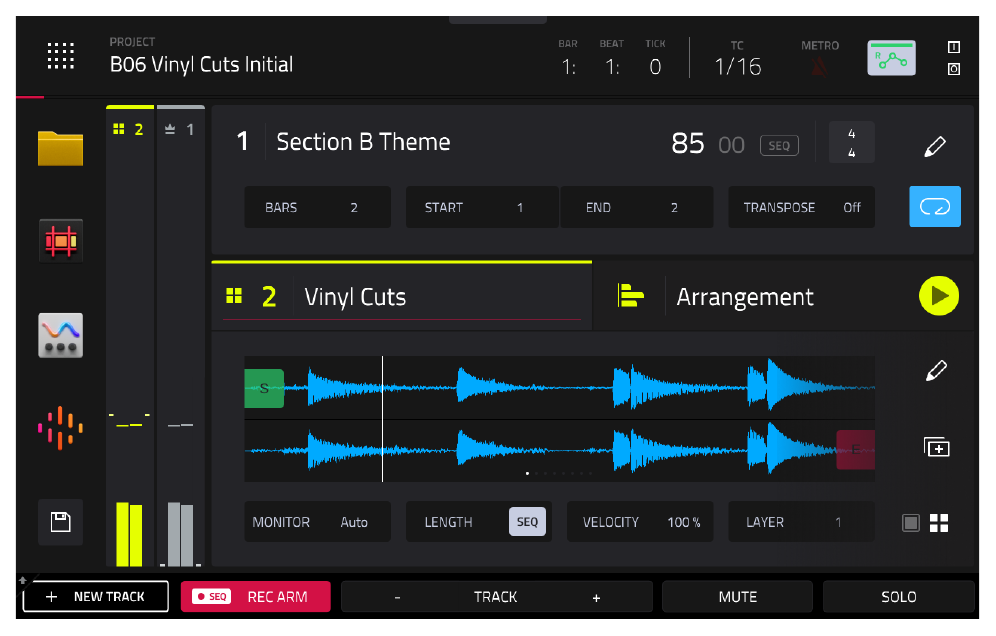The height and width of the screenshot is (636, 996).
Task: Select the previous track with minus
Action: pos(398,597)
